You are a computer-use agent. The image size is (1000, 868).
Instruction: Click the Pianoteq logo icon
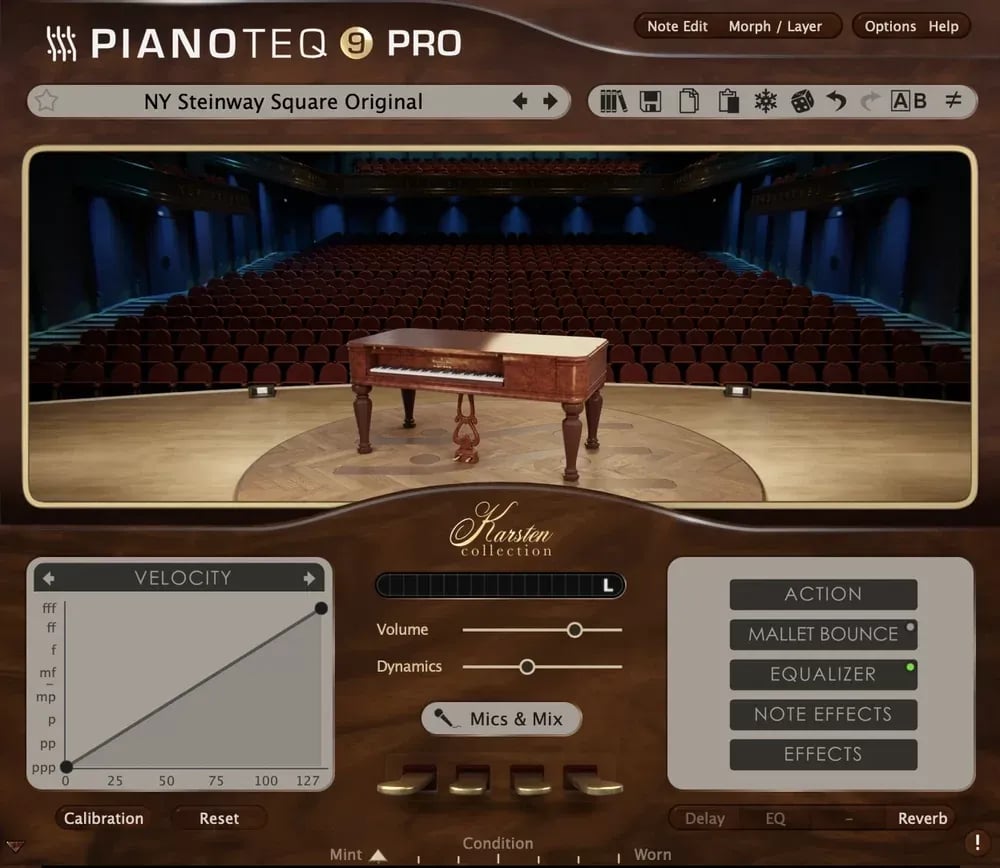61,43
